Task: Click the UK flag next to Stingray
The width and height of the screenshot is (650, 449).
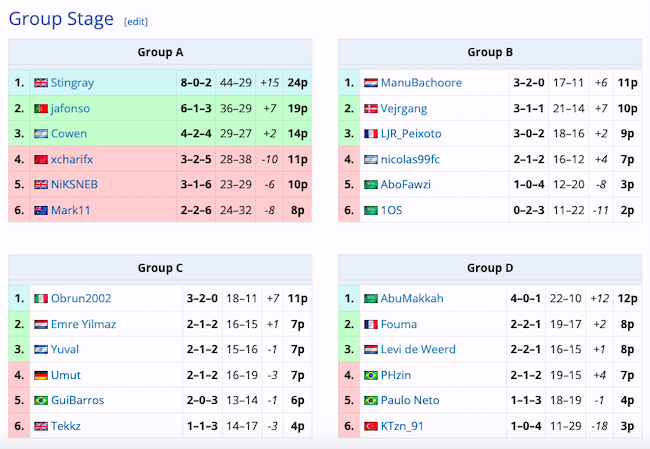Action: click(41, 83)
